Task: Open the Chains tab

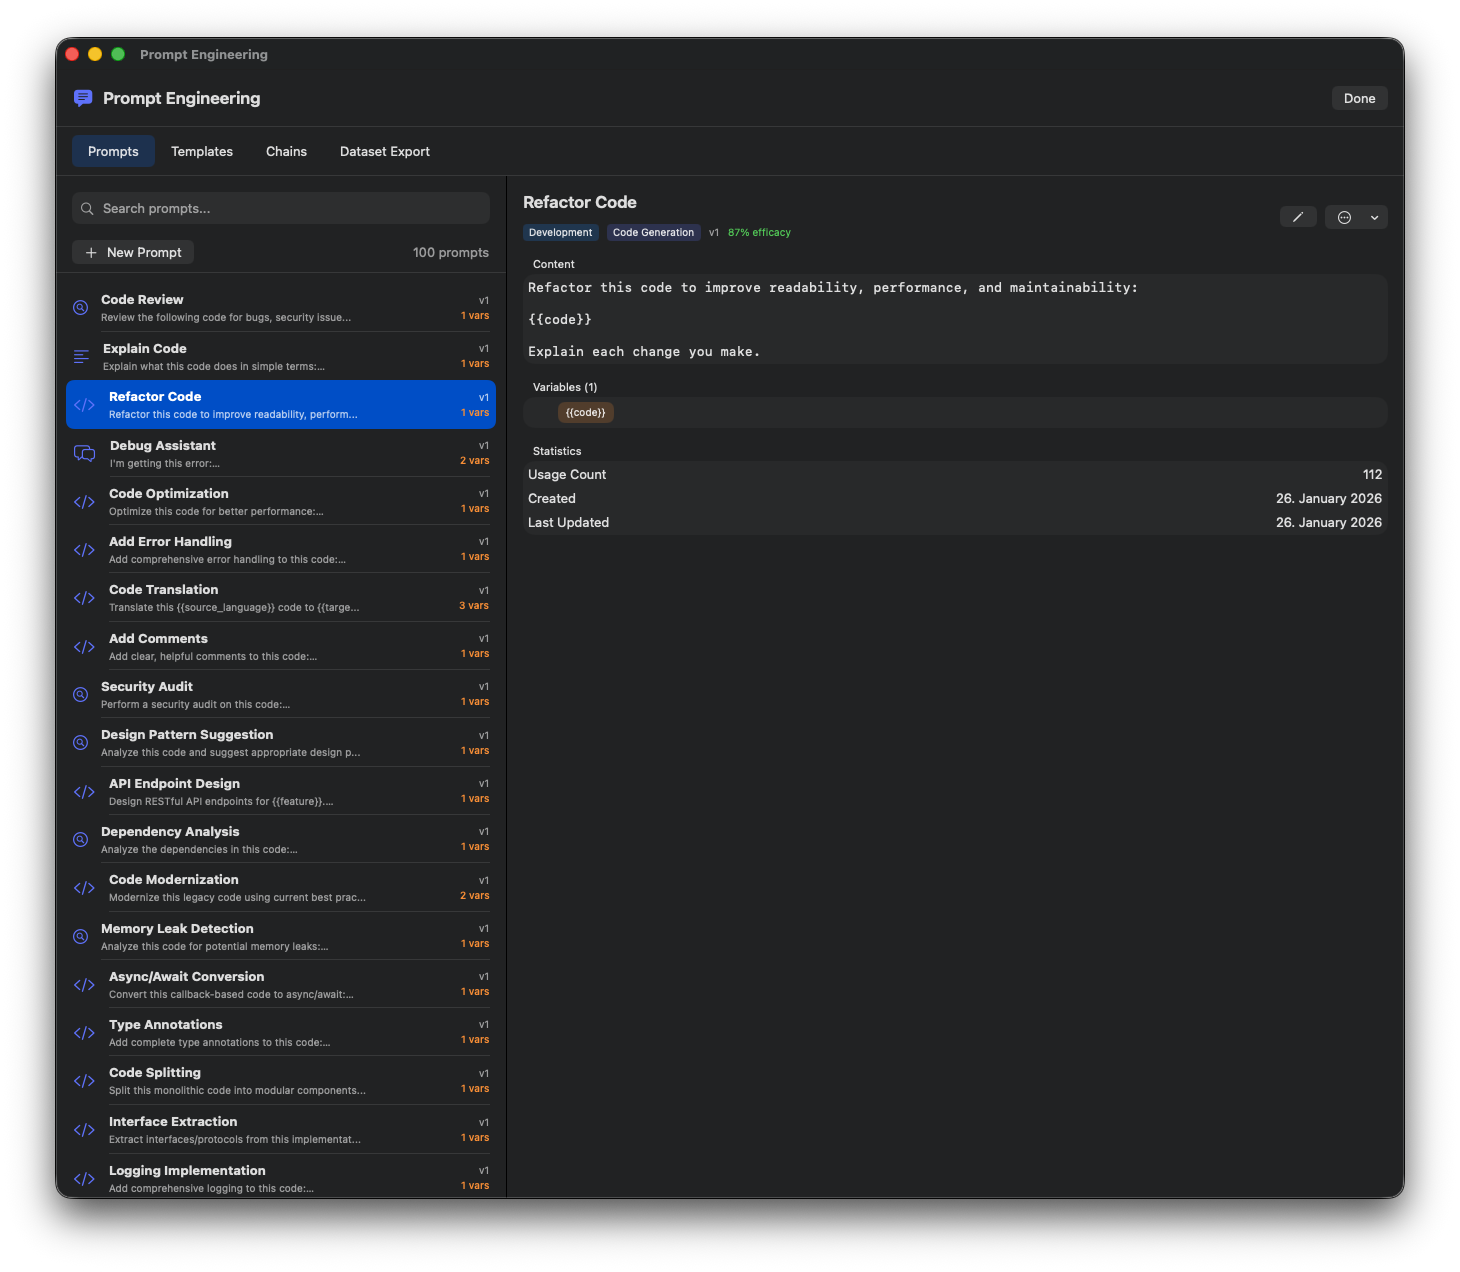Action: point(286,151)
